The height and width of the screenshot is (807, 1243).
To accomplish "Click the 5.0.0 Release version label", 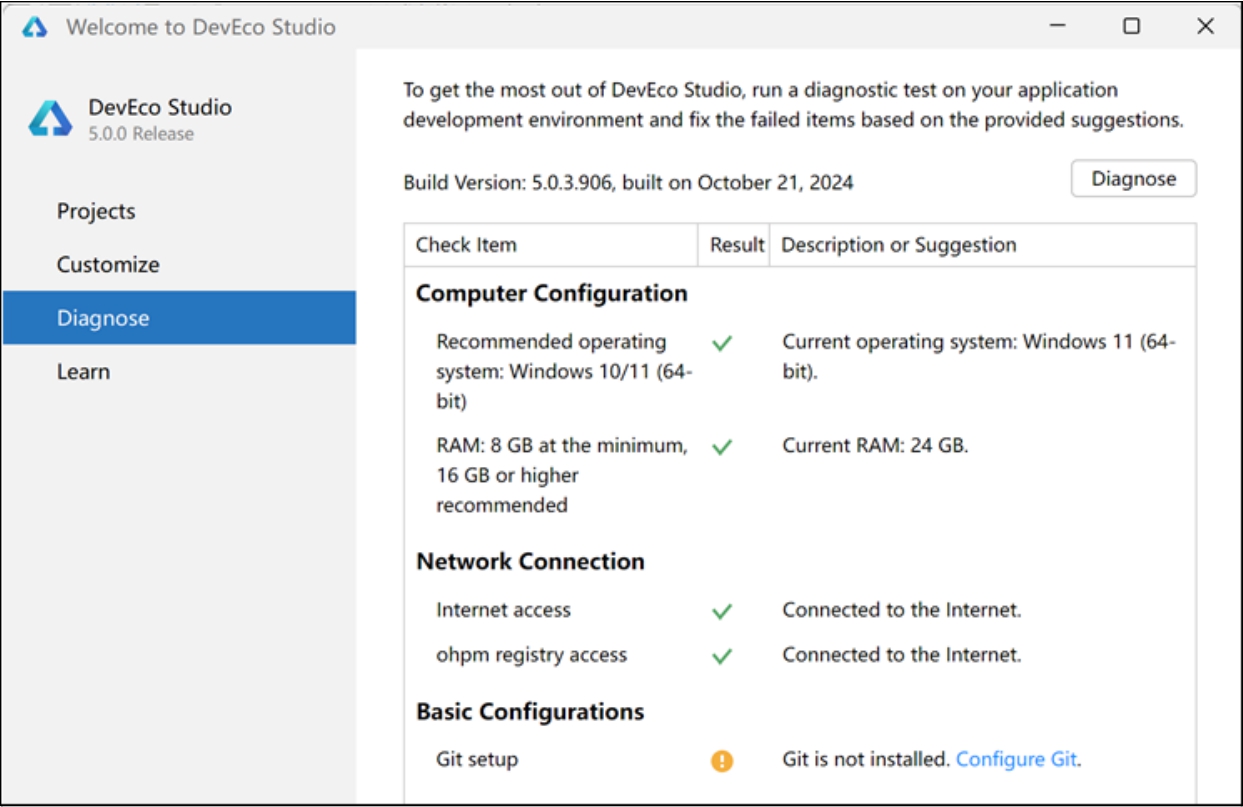I will point(141,134).
